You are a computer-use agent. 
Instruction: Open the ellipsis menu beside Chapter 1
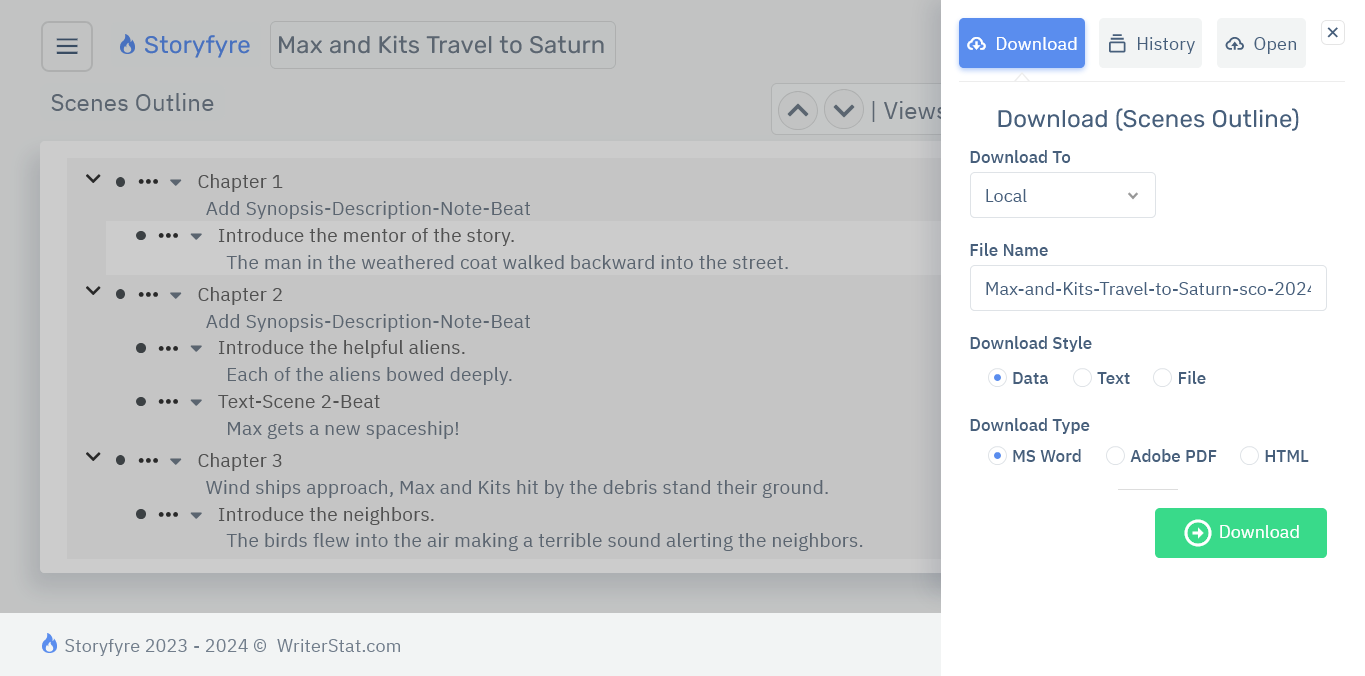coord(148,181)
